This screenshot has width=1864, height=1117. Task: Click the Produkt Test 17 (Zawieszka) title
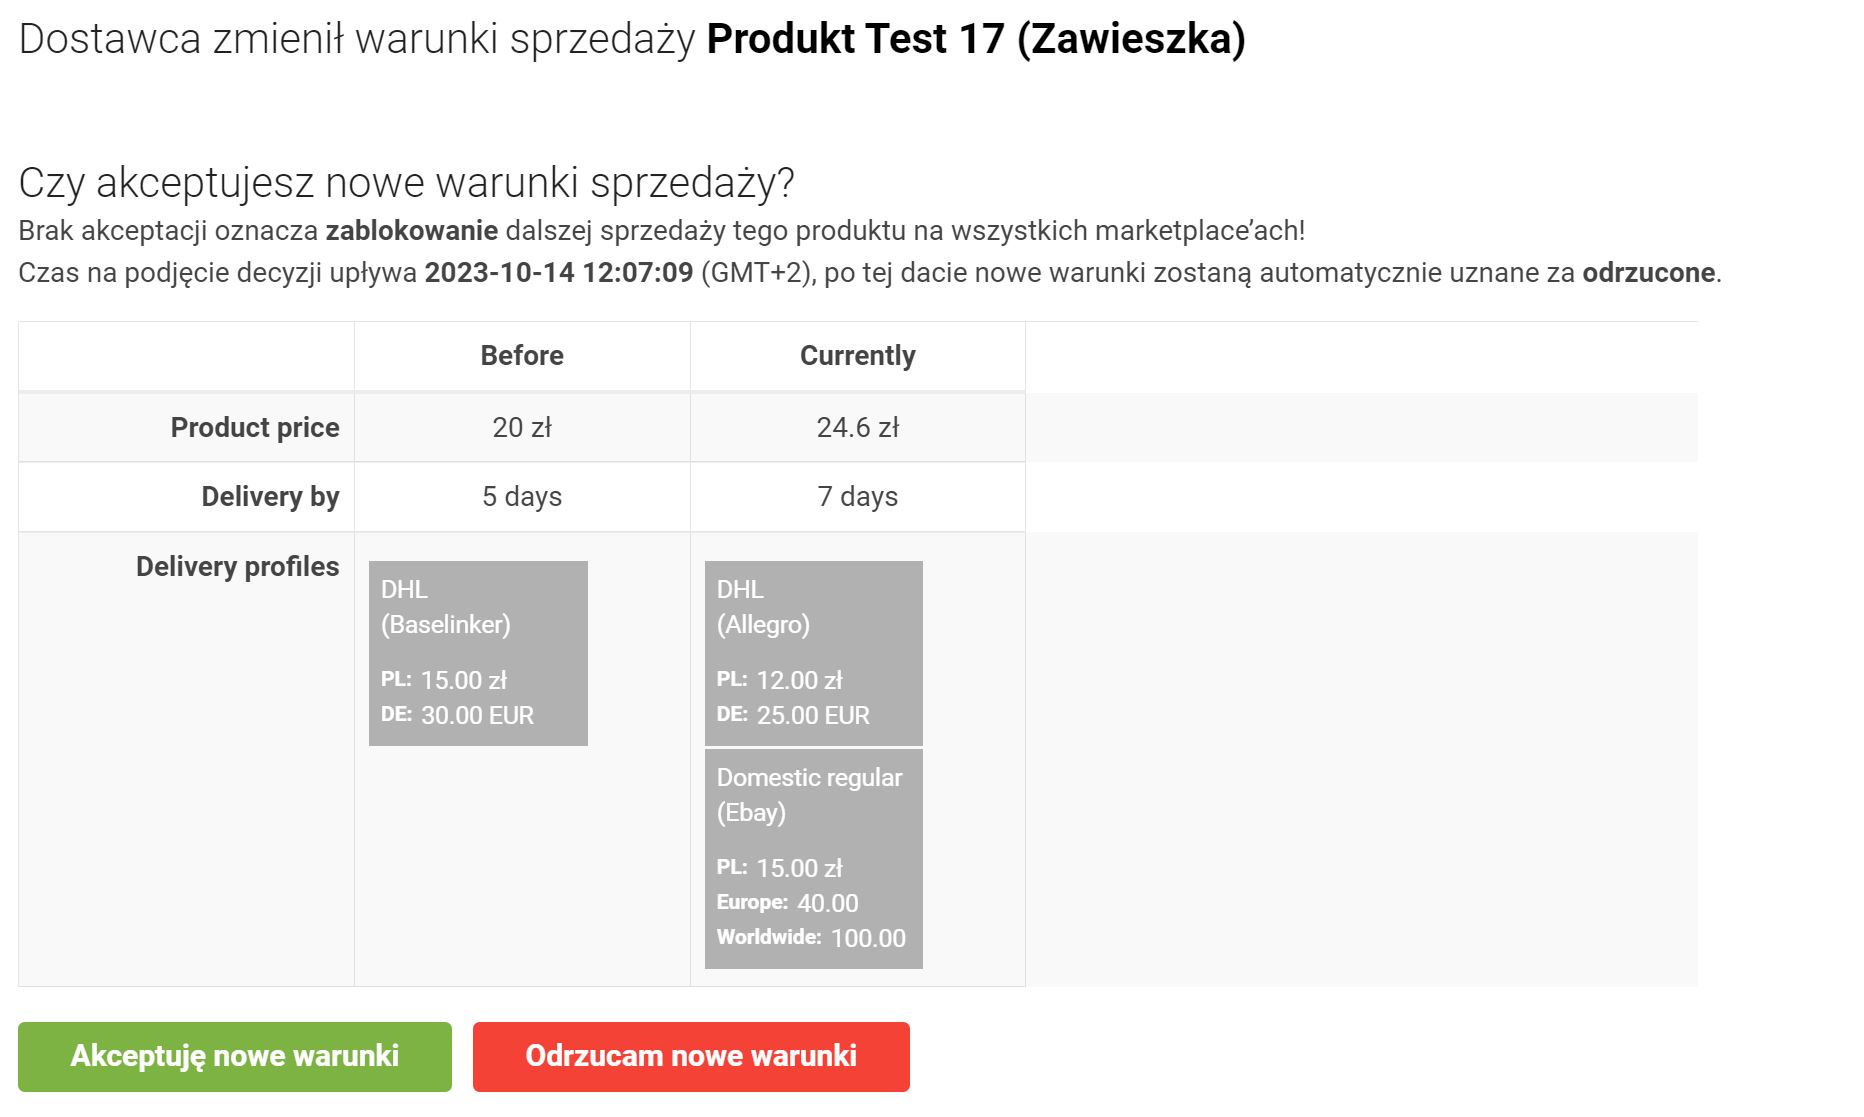coord(976,40)
